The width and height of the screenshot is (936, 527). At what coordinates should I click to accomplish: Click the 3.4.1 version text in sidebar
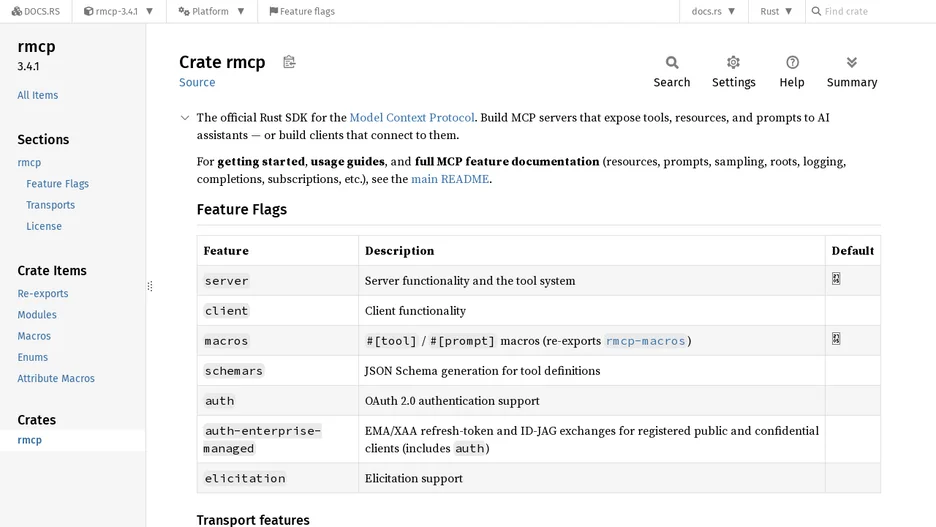coord(28,66)
